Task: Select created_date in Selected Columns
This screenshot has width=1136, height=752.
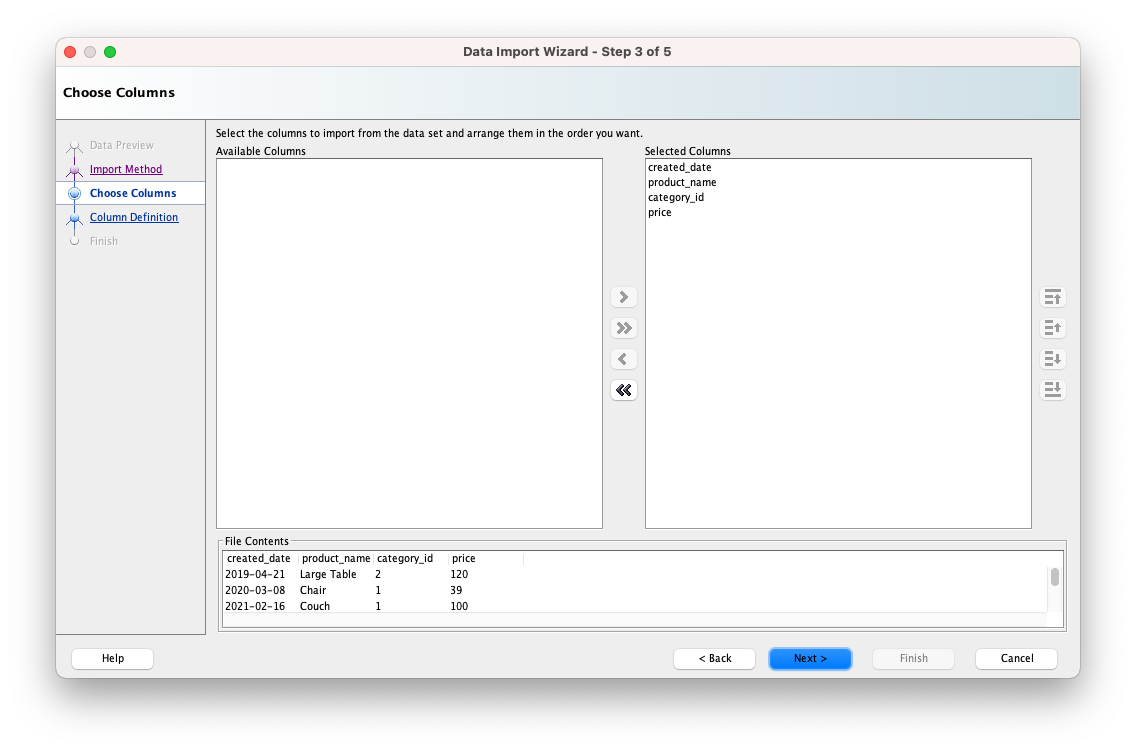Action: click(679, 167)
